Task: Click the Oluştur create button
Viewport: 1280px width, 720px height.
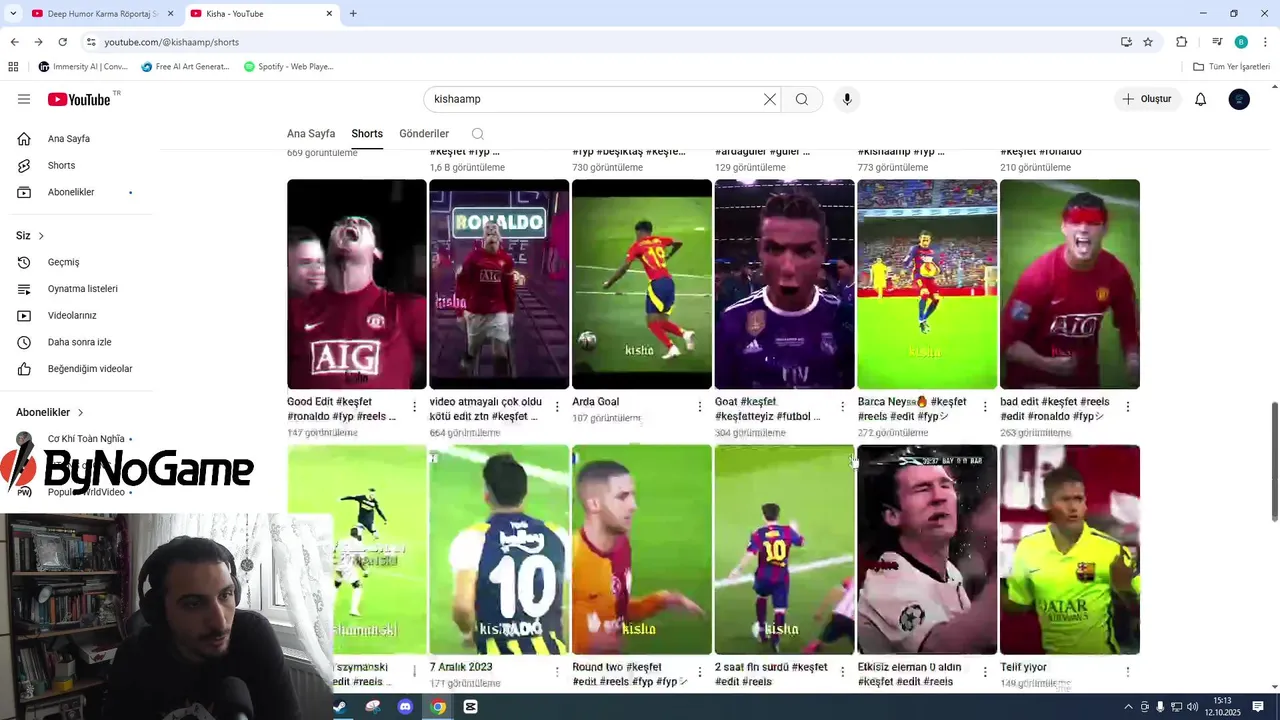Action: click(1147, 99)
